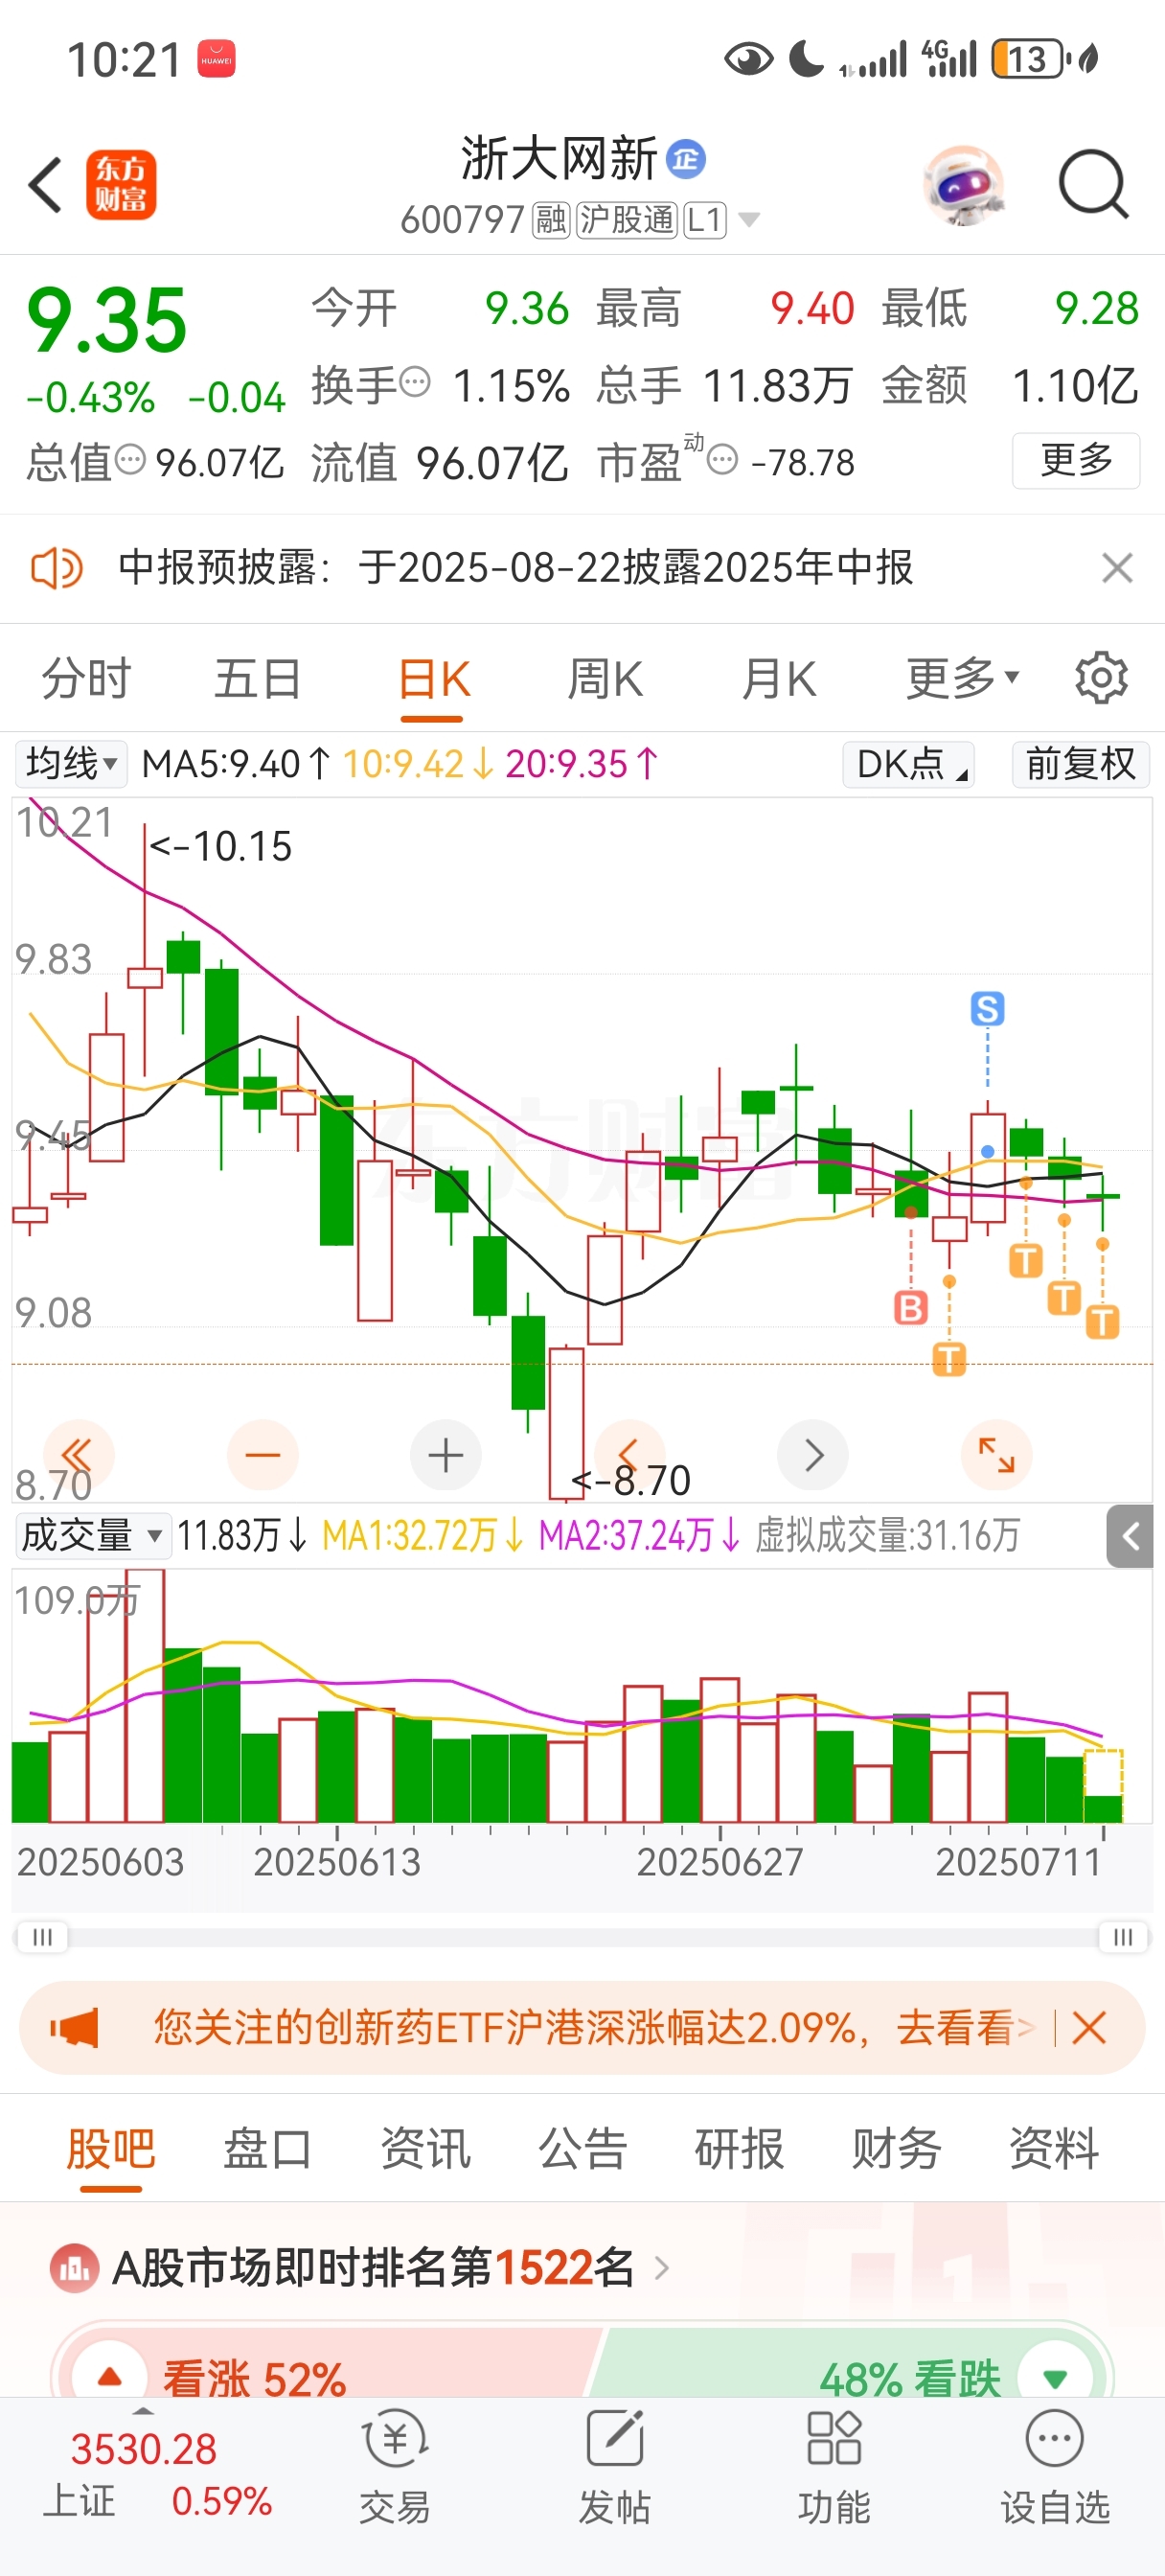The image size is (1165, 2576).
Task: Tap the blue S sell marker
Action: coord(987,1009)
